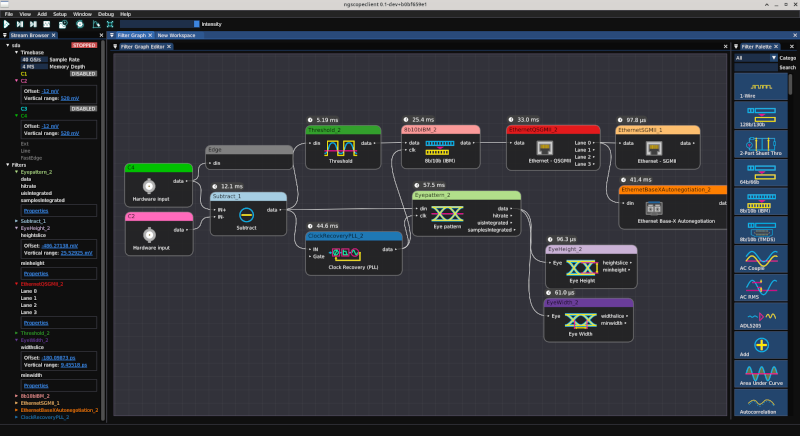Click the Eye Width icon in EyeWidth_2 node

(x=581, y=321)
